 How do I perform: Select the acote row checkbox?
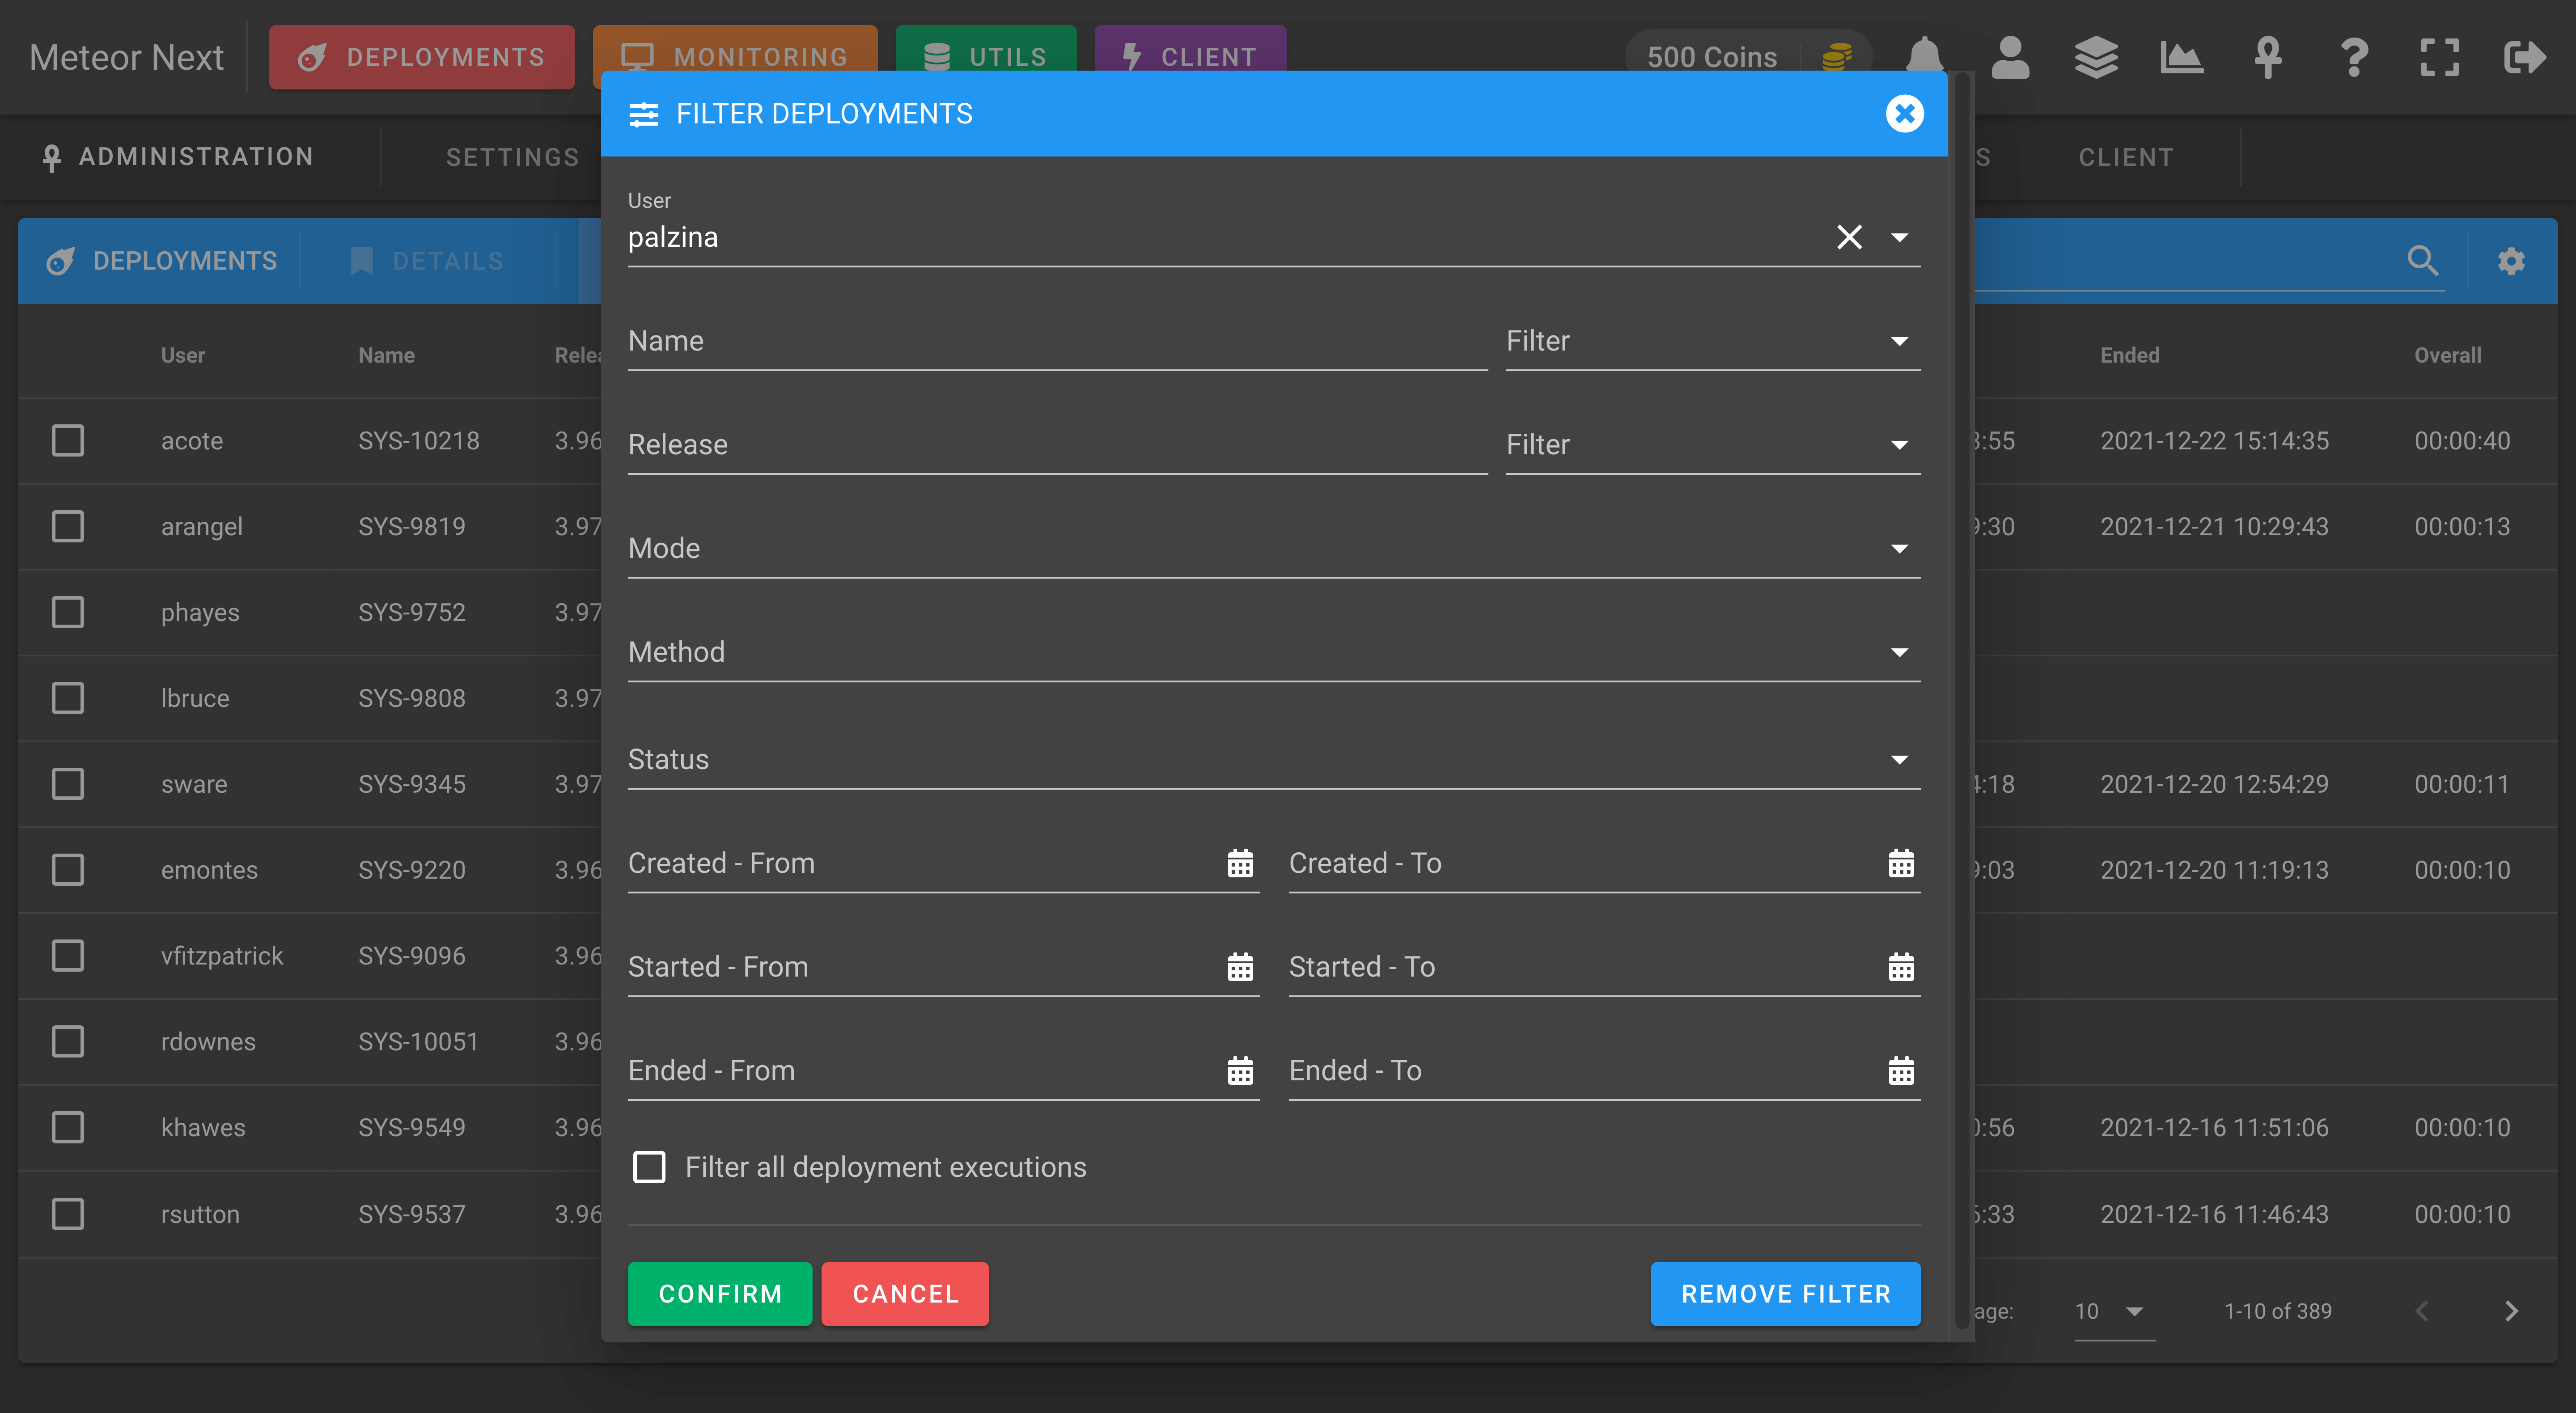pyautogui.click(x=68, y=440)
